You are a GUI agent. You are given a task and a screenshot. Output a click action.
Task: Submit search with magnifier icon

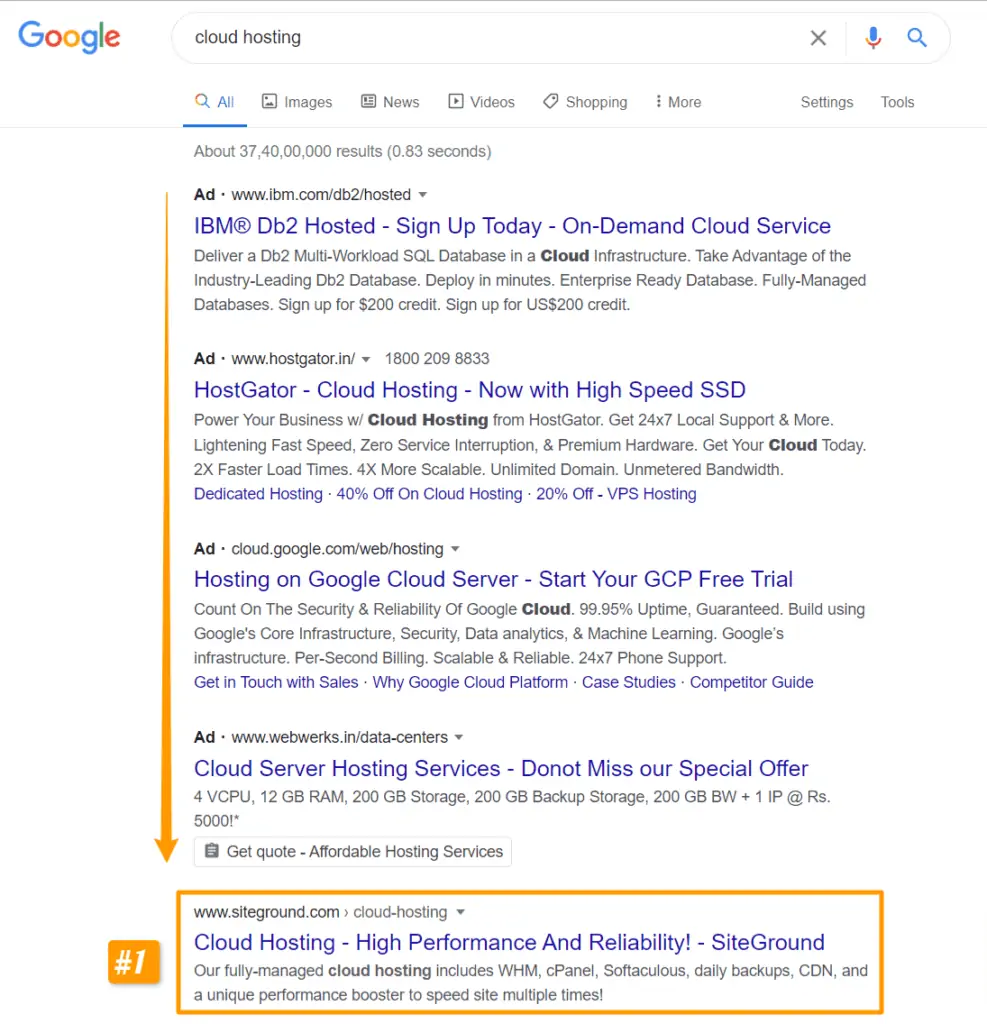pyautogui.click(x=917, y=38)
